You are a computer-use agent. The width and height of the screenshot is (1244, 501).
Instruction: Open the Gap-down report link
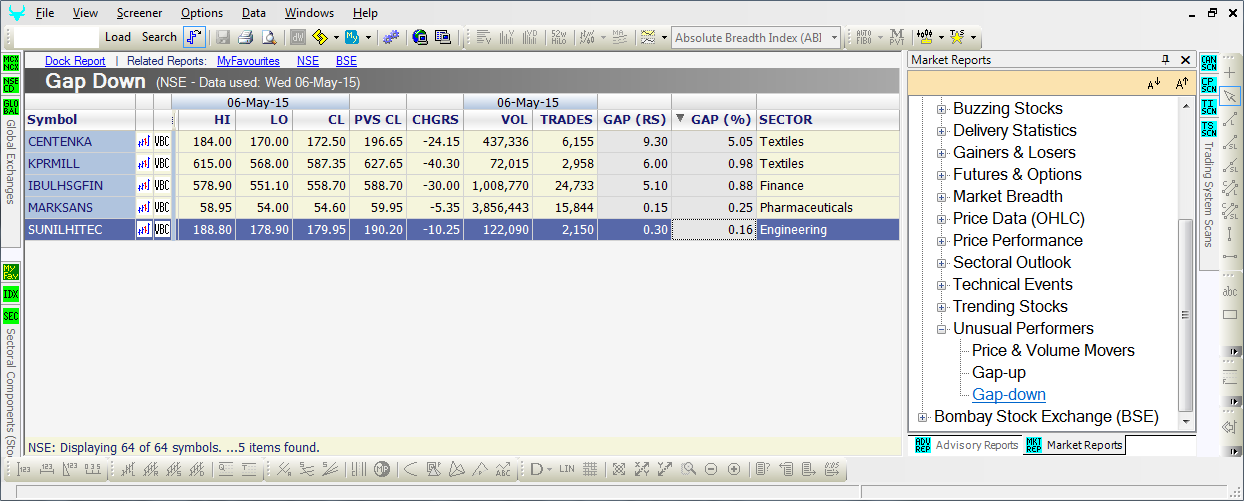pos(1009,394)
